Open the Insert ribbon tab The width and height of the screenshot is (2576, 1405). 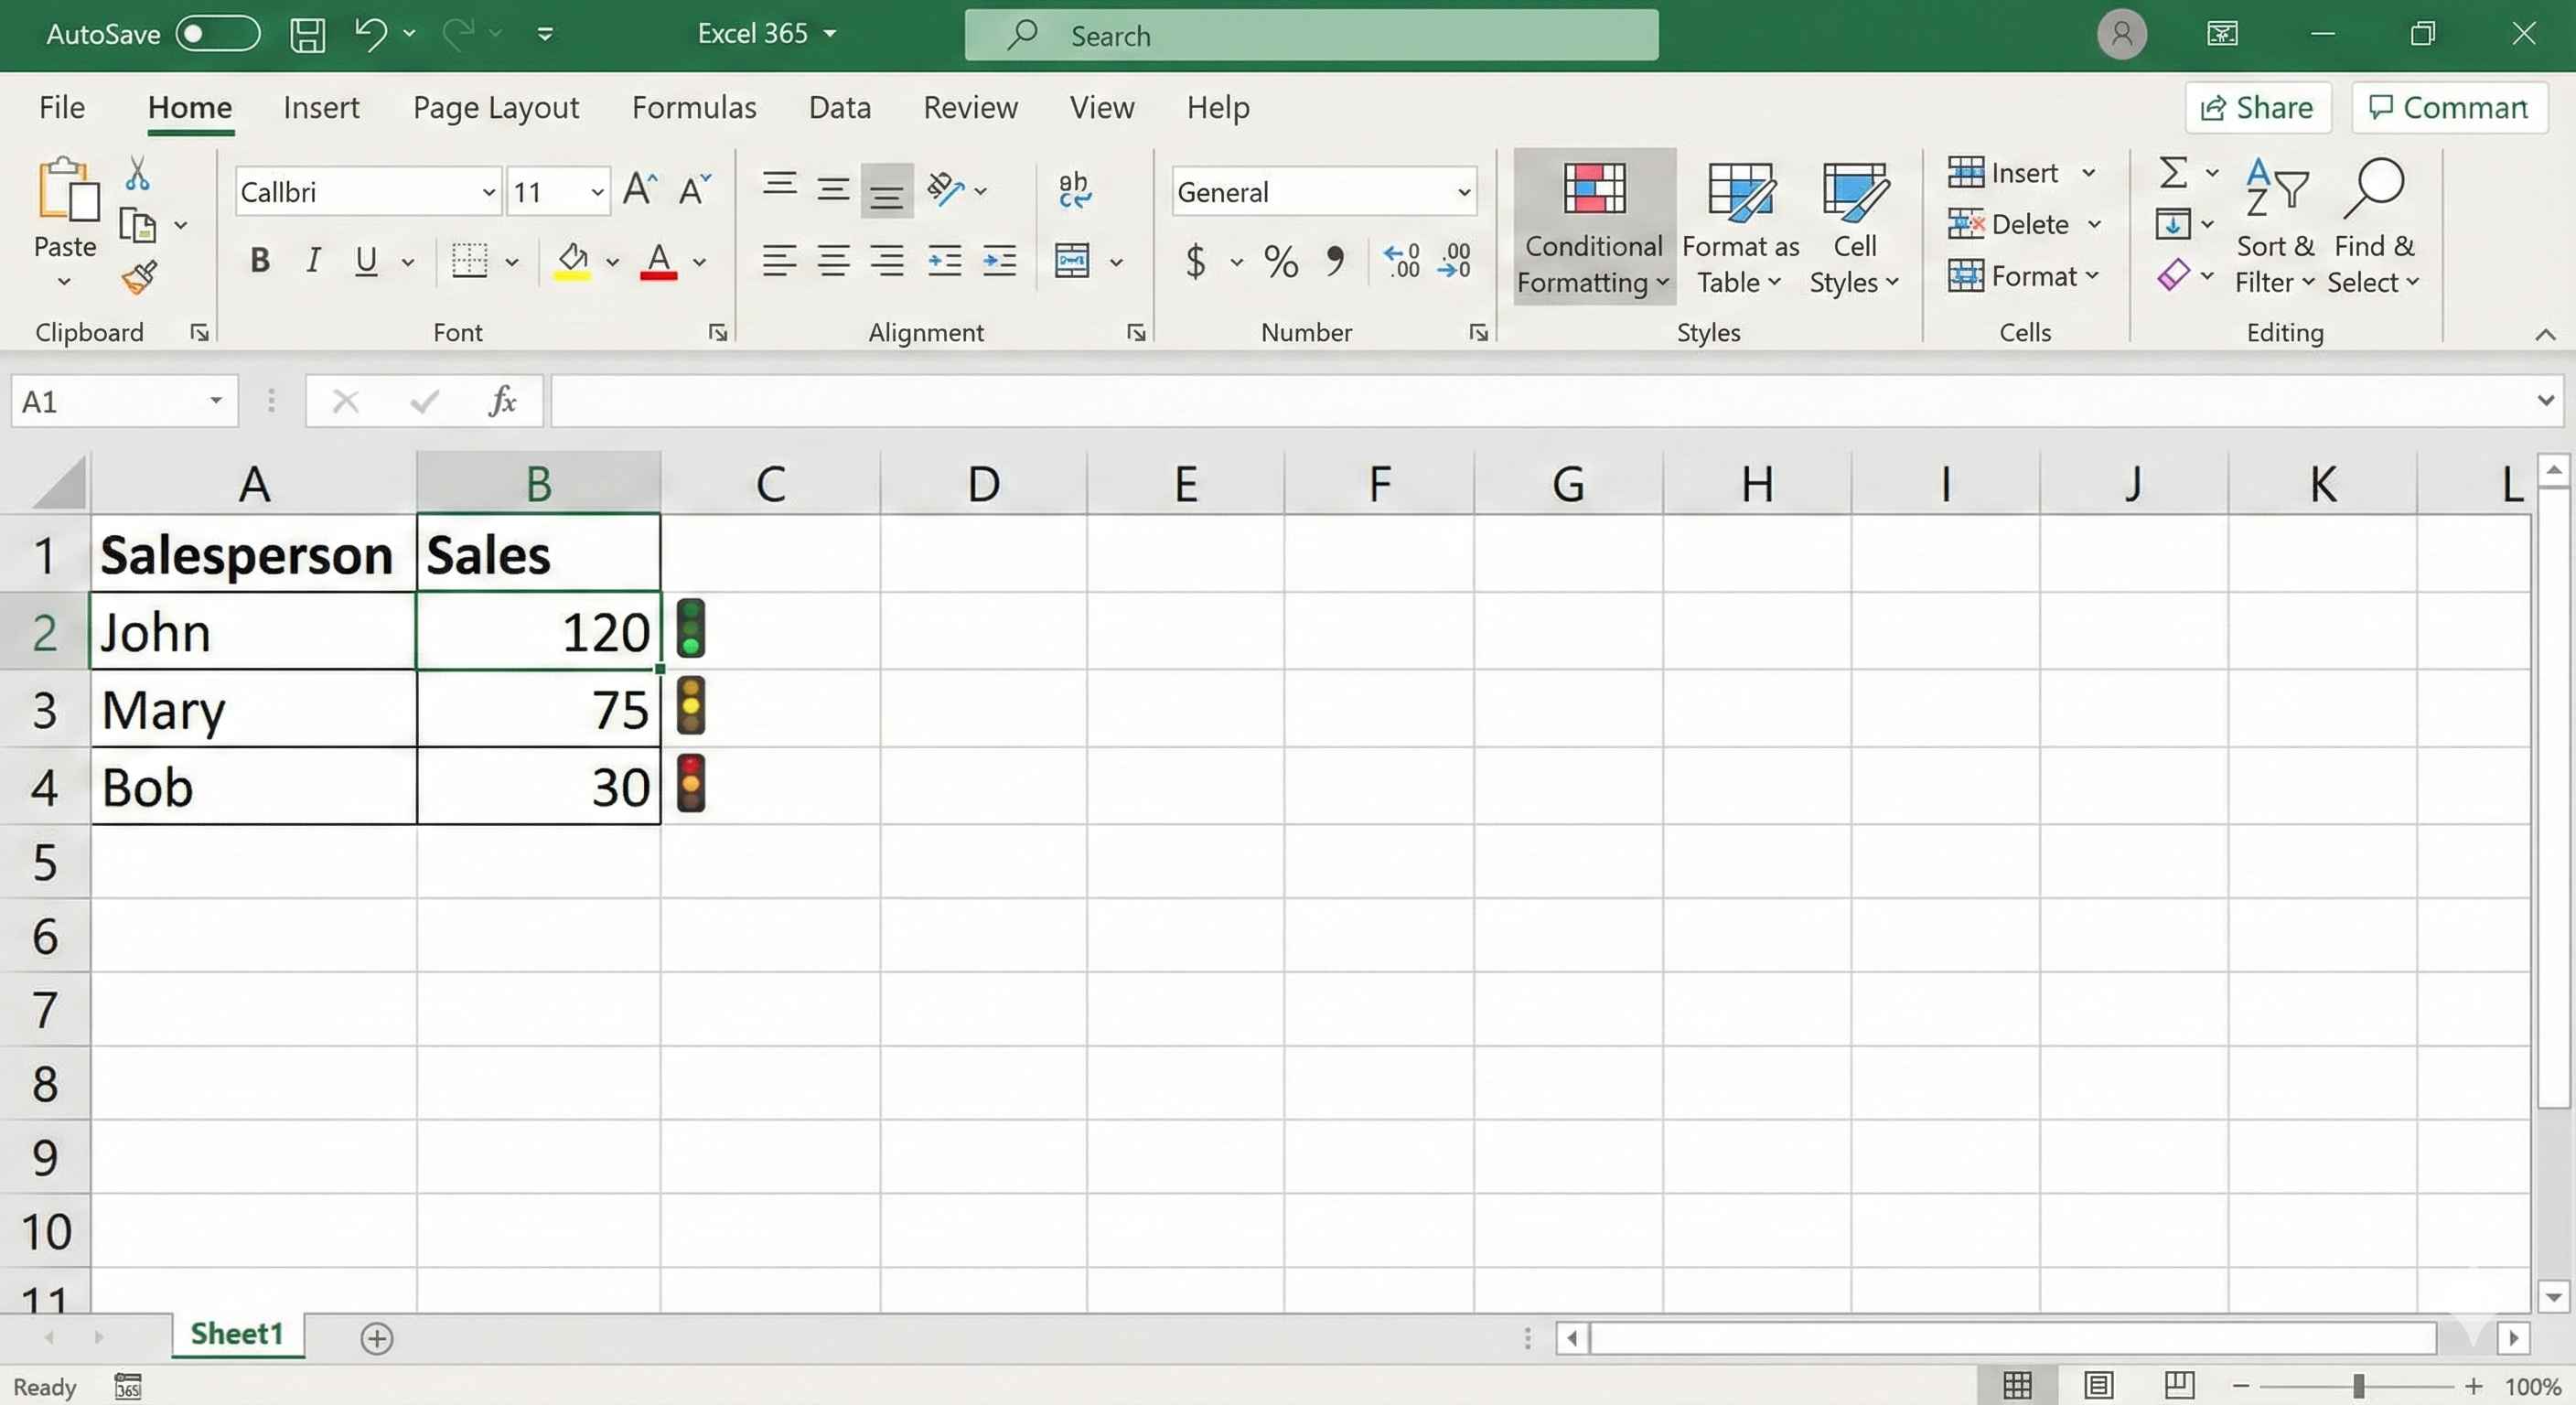[x=321, y=107]
